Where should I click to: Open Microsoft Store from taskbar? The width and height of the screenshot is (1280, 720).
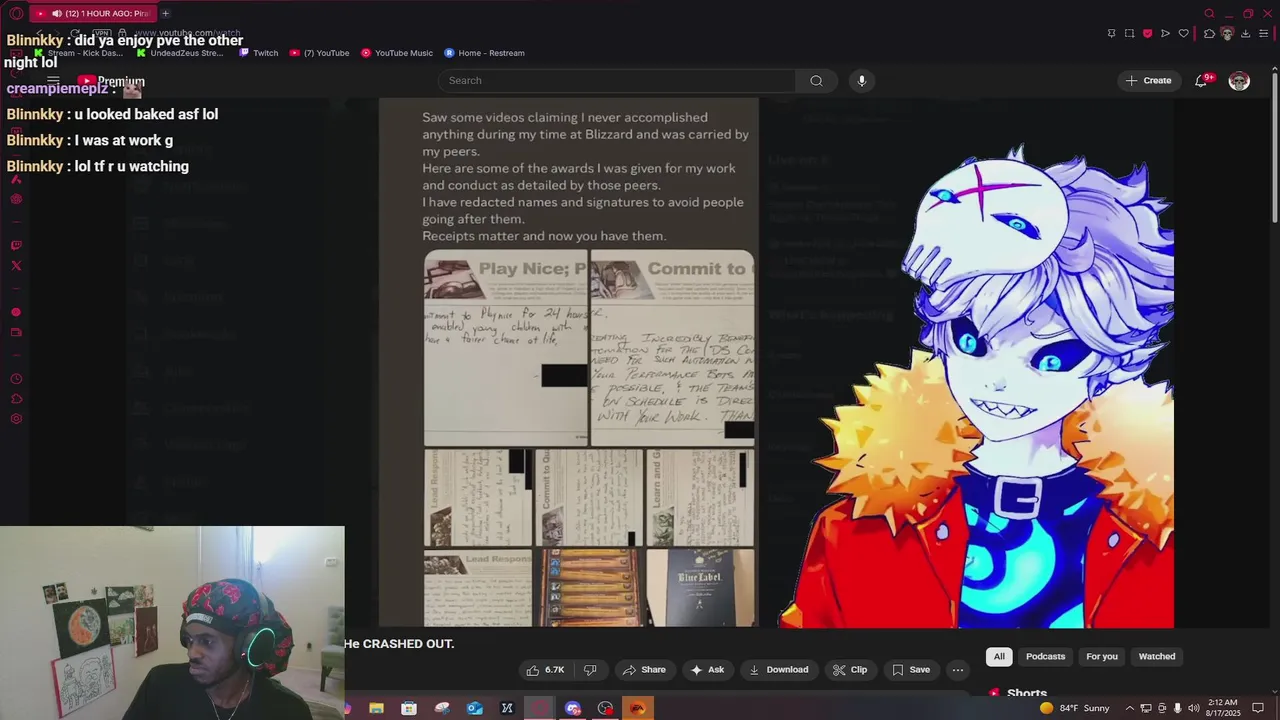coord(409,708)
